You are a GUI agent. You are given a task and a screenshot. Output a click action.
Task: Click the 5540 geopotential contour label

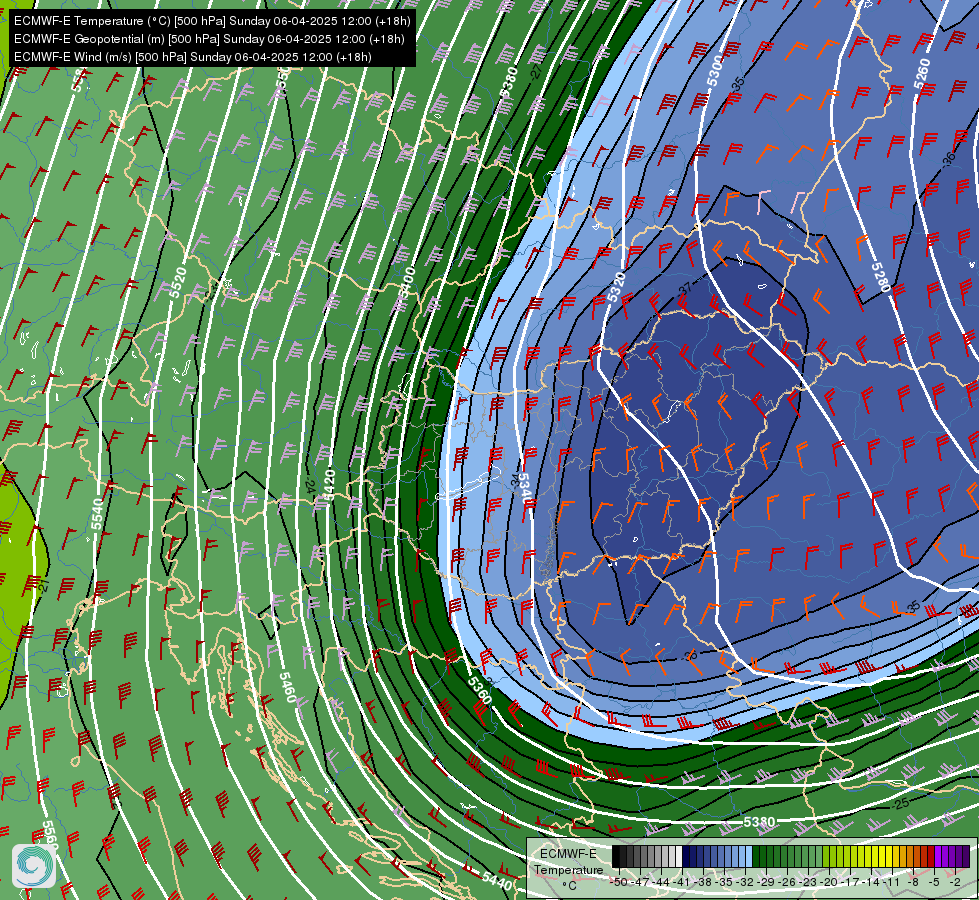click(97, 513)
